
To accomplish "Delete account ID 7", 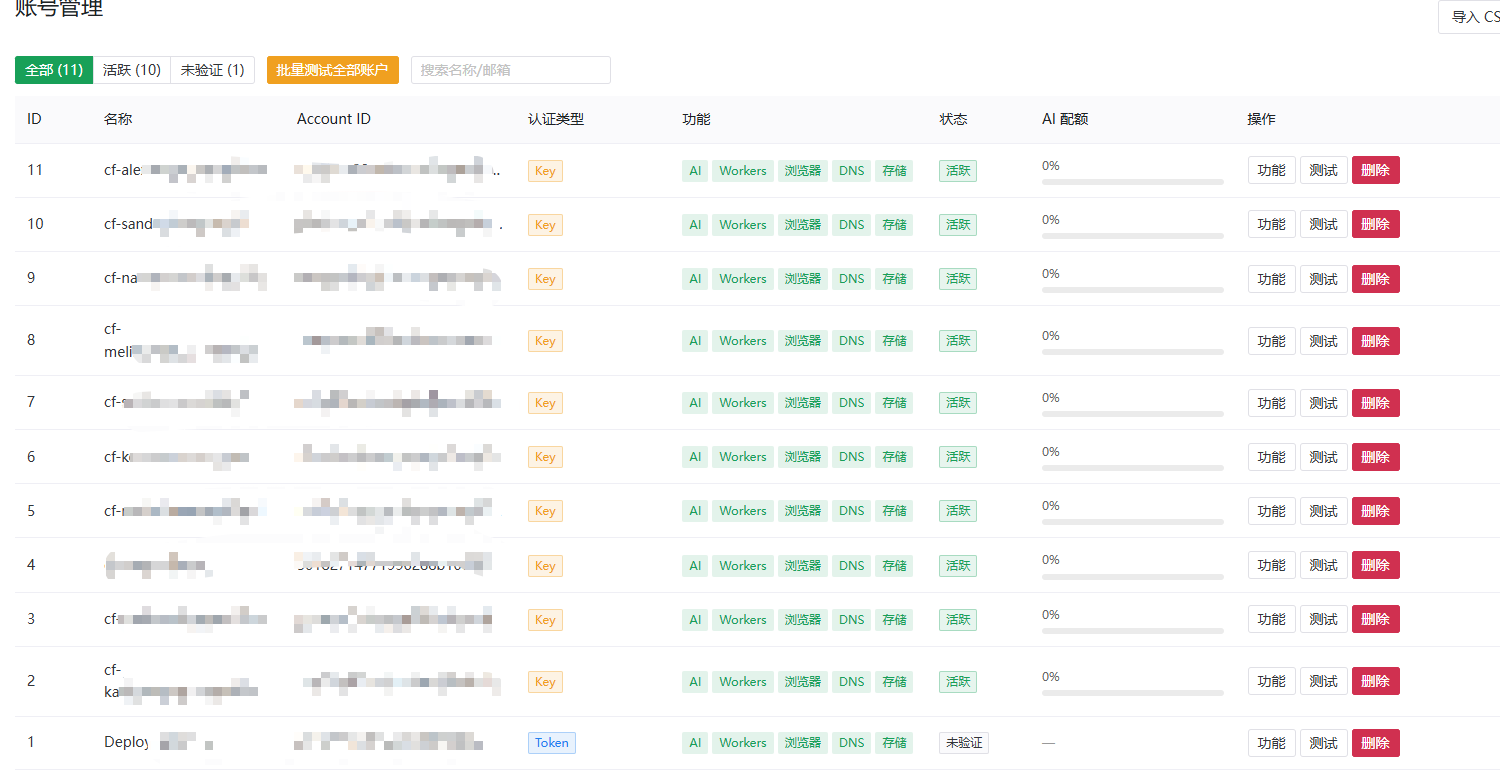I will coord(1376,403).
